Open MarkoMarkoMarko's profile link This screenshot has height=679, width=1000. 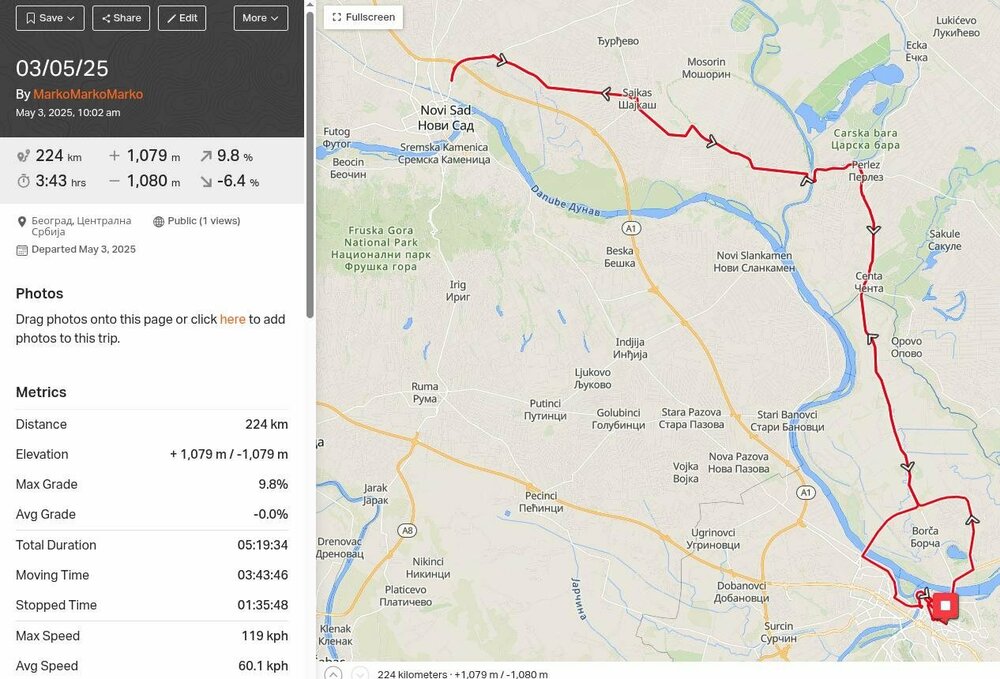(88, 94)
